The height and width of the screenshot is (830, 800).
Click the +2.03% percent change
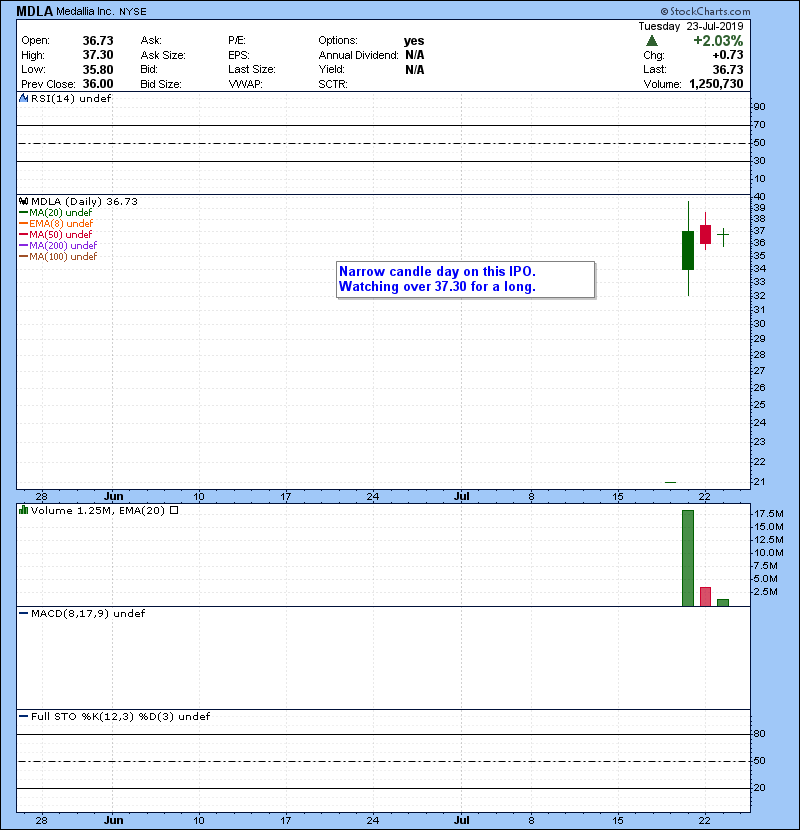coord(718,41)
